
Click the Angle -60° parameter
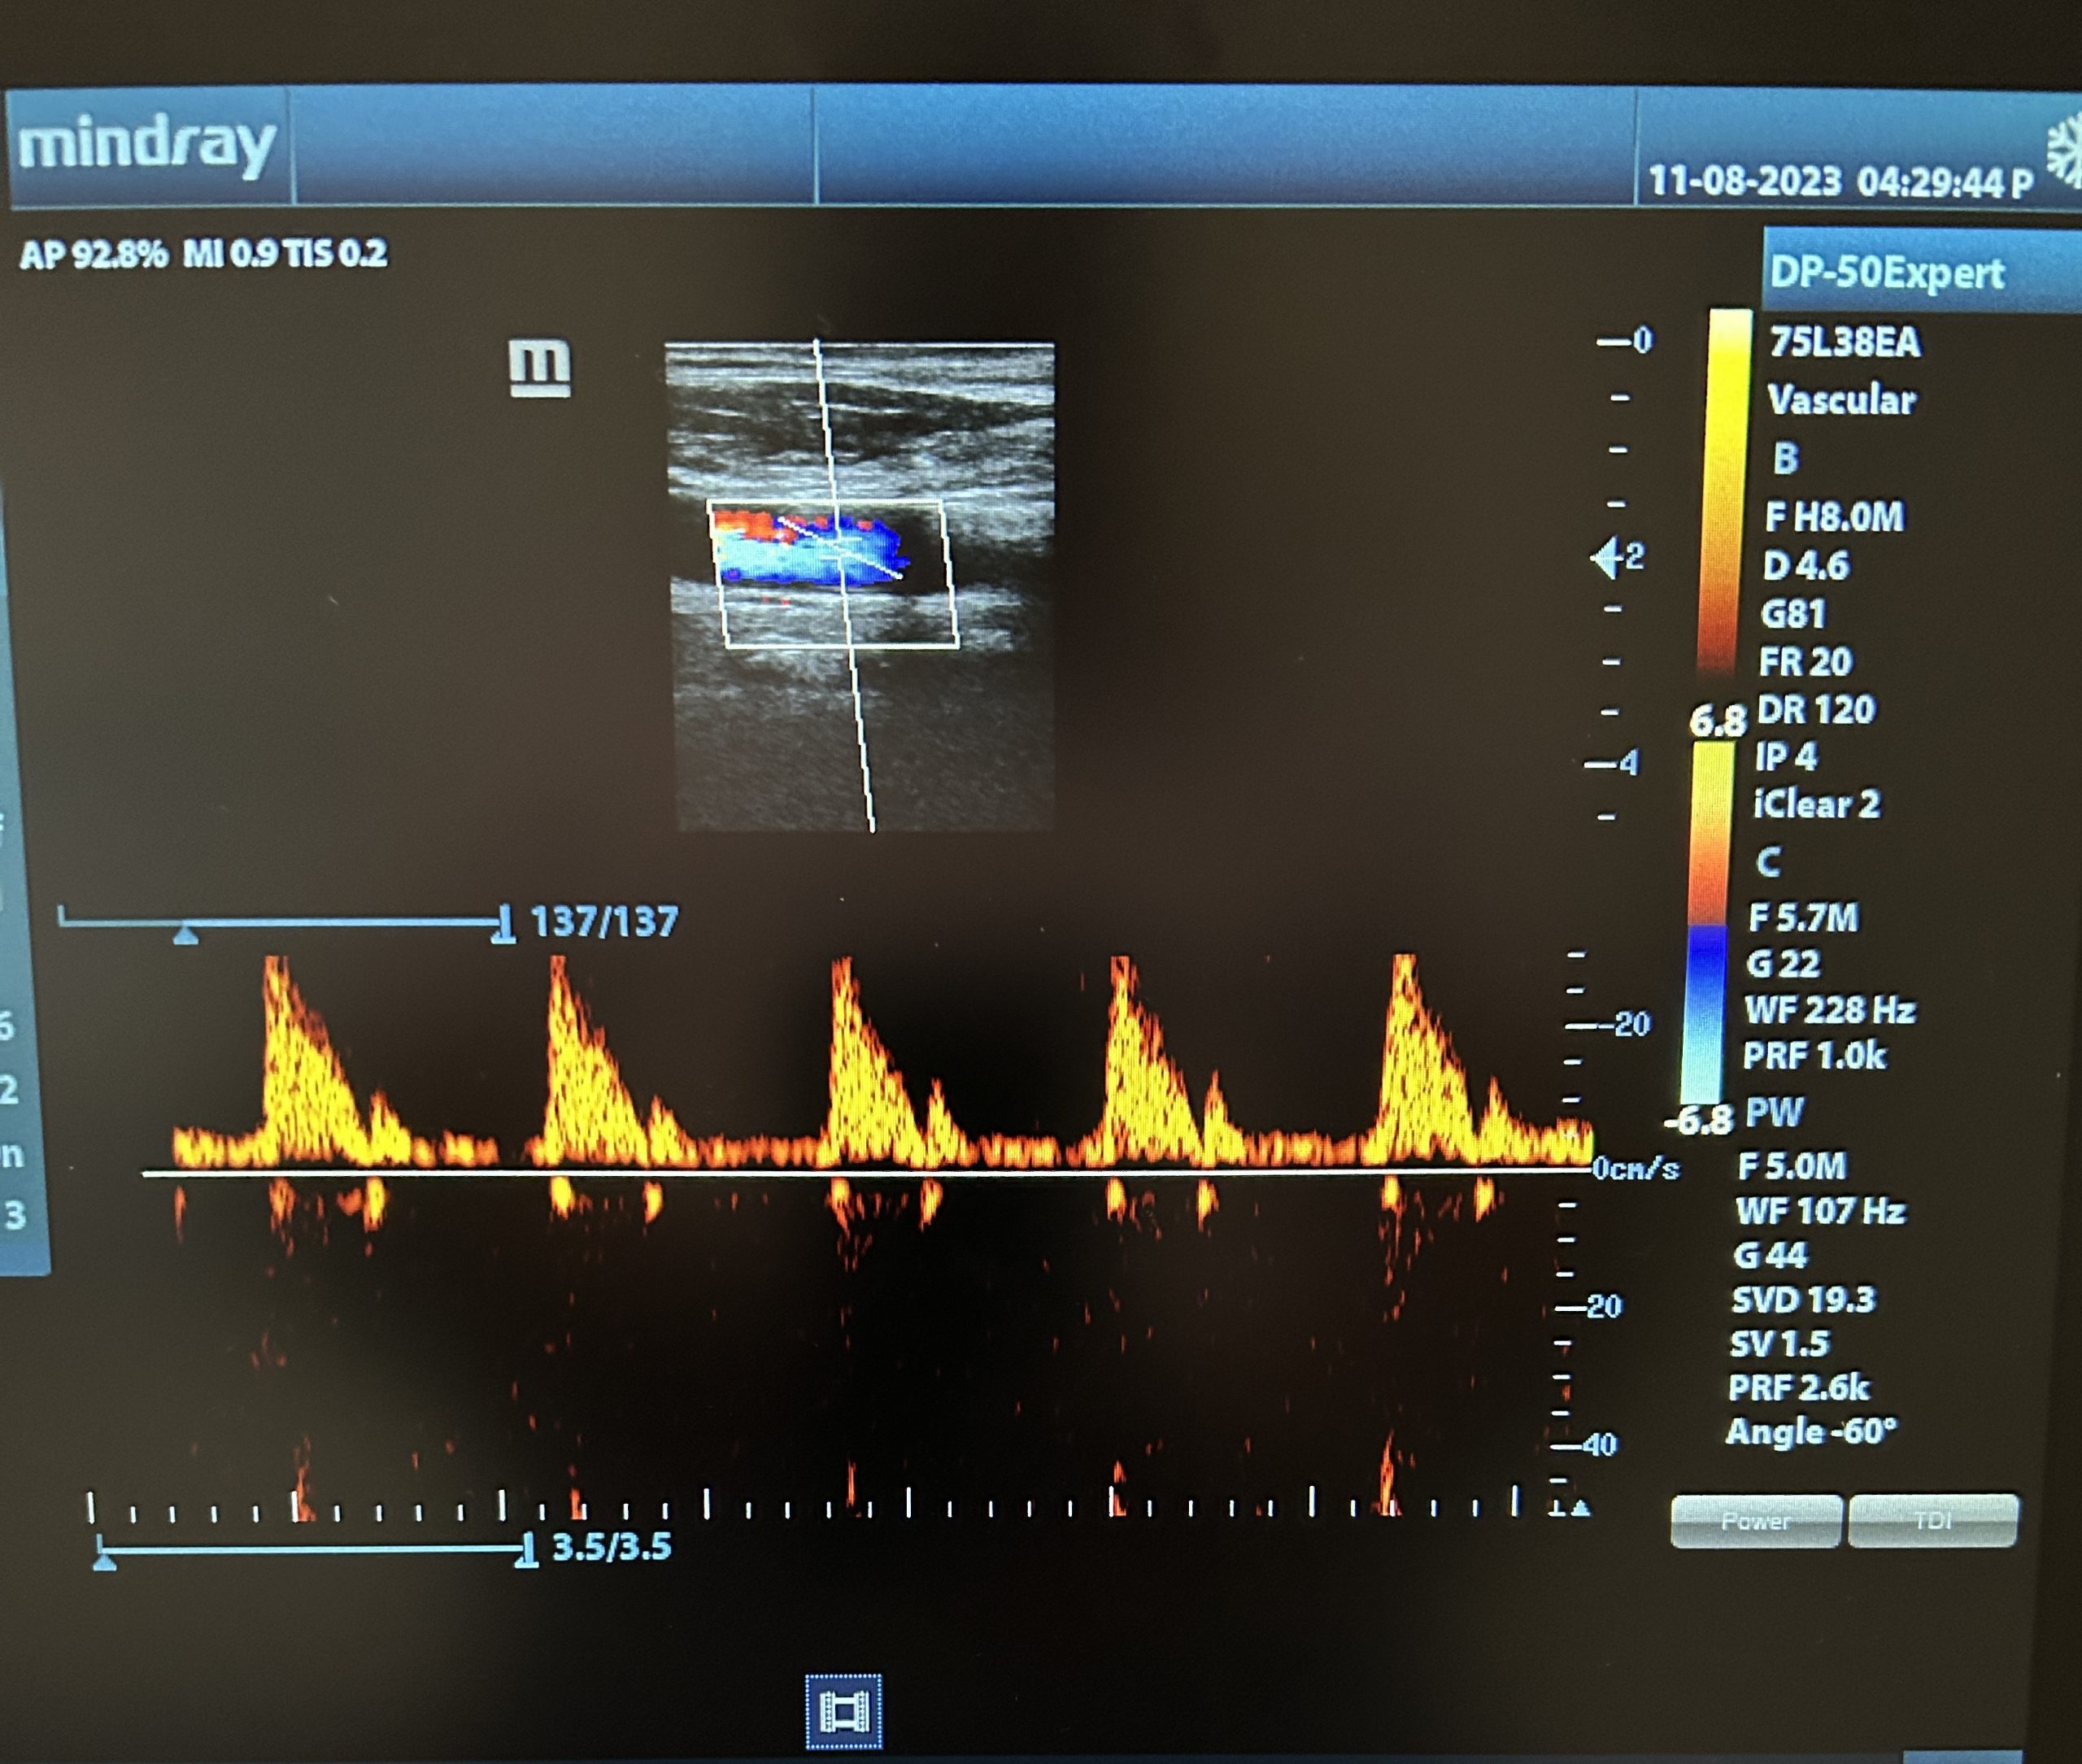click(x=1811, y=1432)
